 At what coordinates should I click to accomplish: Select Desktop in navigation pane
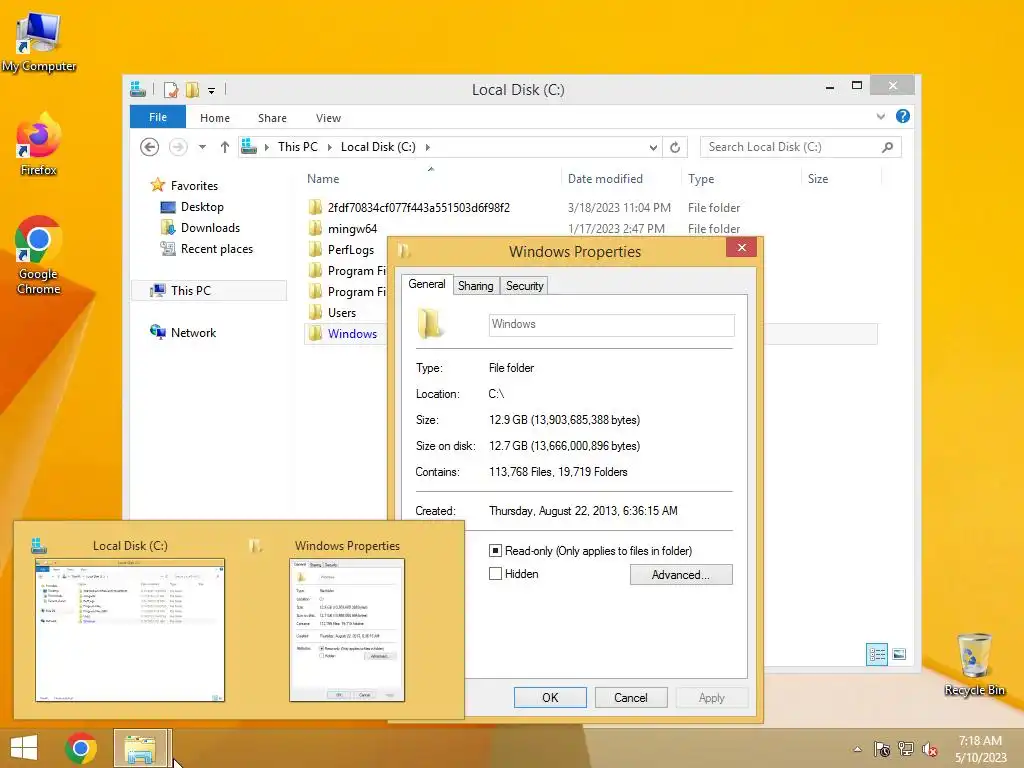(193, 207)
